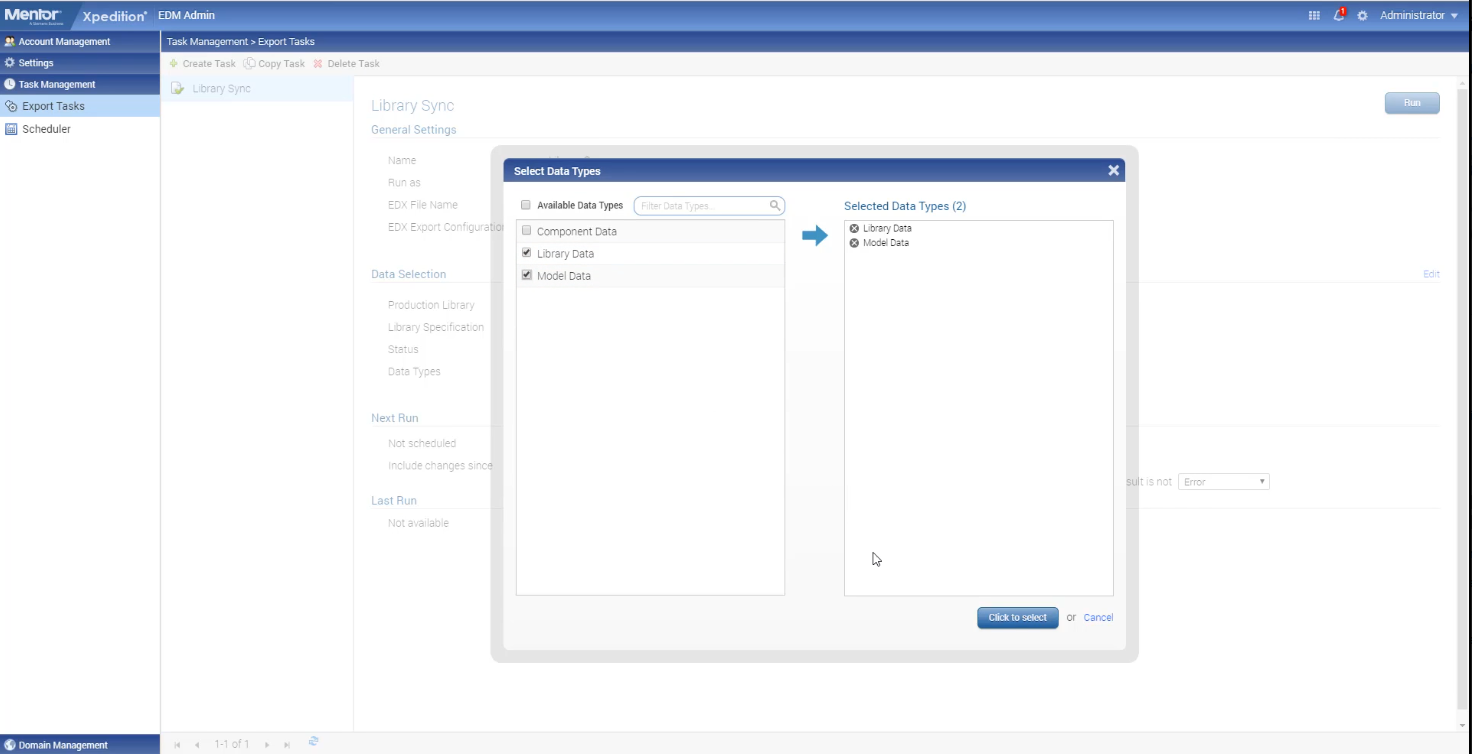The width and height of the screenshot is (1472, 754).
Task: Open the notifications bell icon
Action: coord(1339,15)
